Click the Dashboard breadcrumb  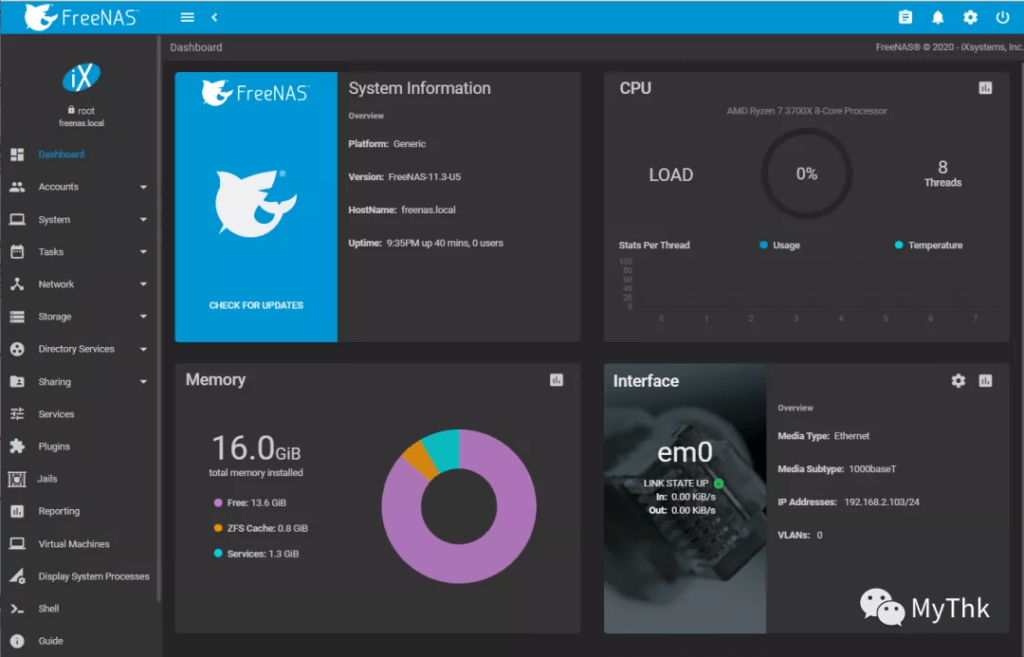[196, 47]
